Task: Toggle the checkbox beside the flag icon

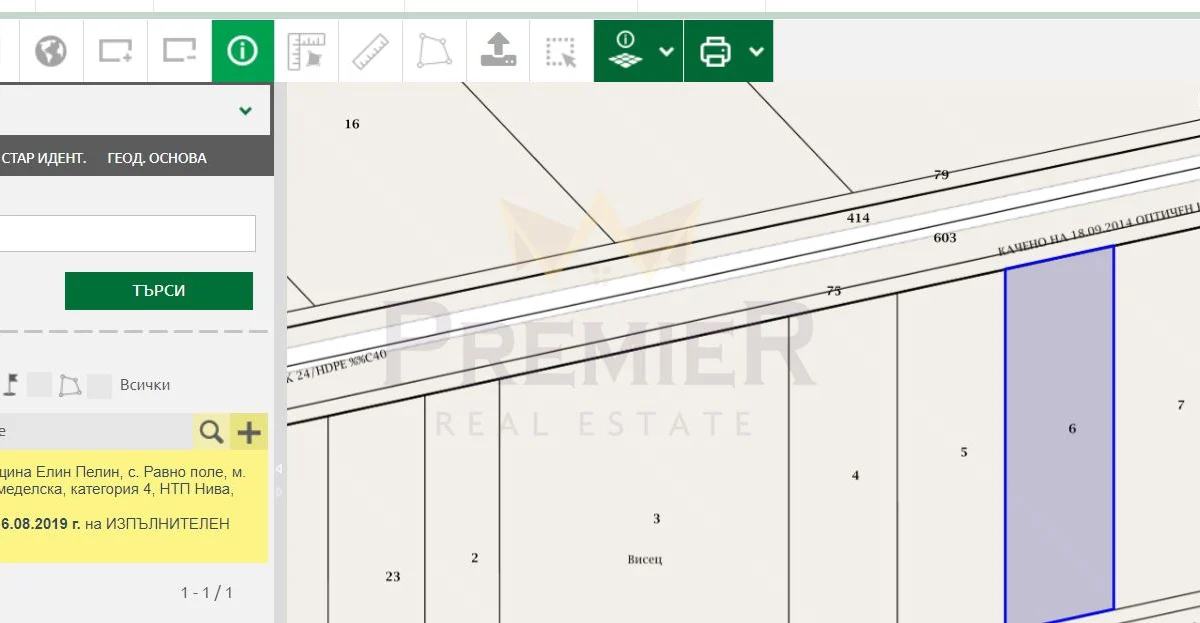Action: (39, 385)
